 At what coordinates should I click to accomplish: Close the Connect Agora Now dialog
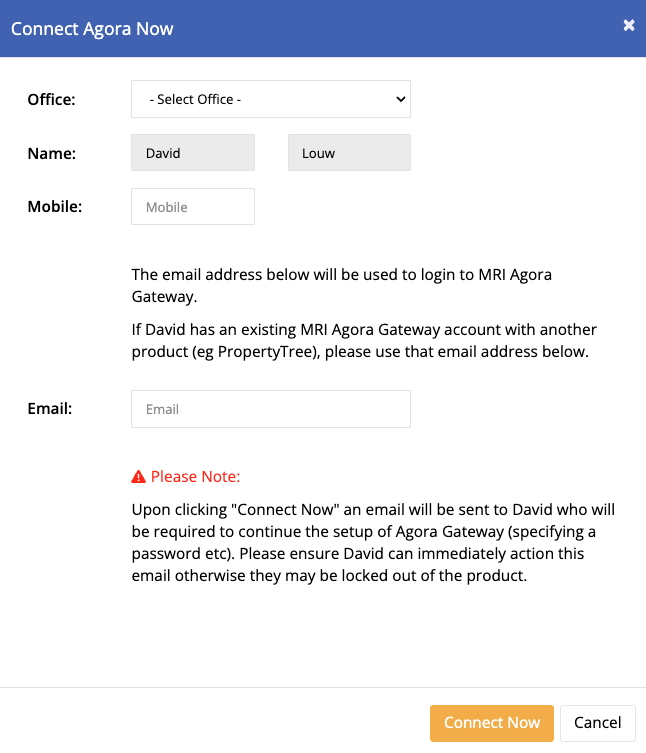[x=629, y=25]
